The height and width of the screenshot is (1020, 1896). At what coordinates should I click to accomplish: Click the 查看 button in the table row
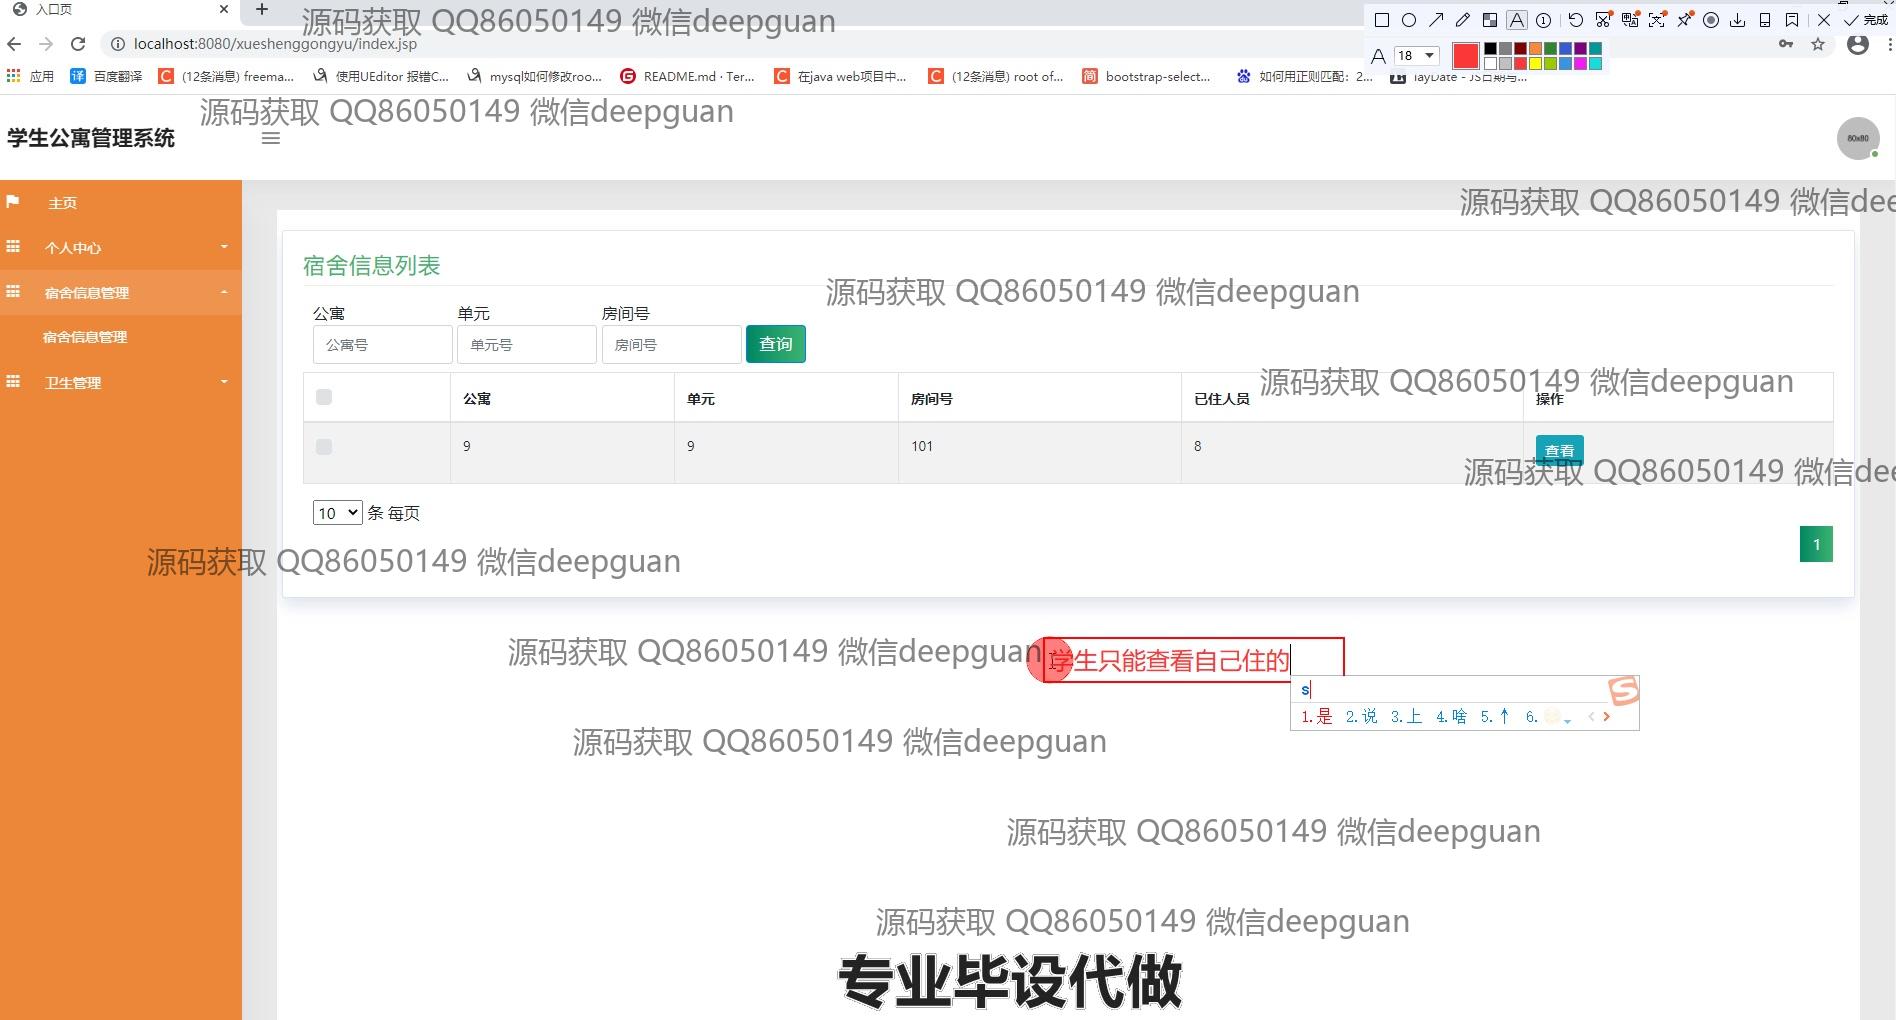(x=1559, y=450)
